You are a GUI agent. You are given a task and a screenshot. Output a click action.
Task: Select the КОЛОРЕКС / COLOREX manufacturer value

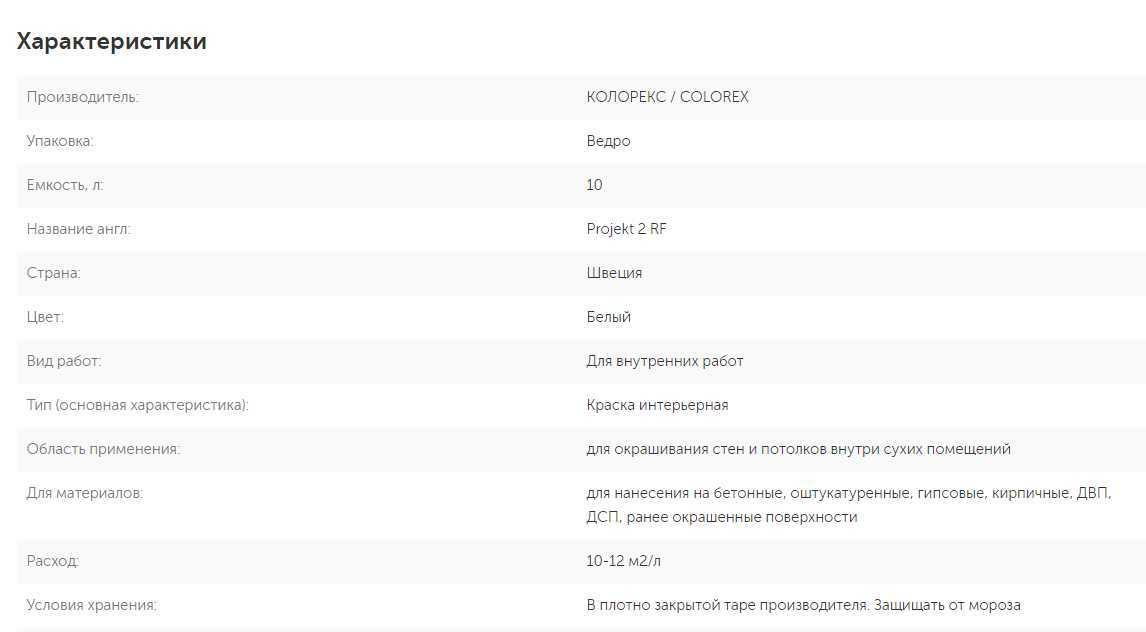coord(667,97)
